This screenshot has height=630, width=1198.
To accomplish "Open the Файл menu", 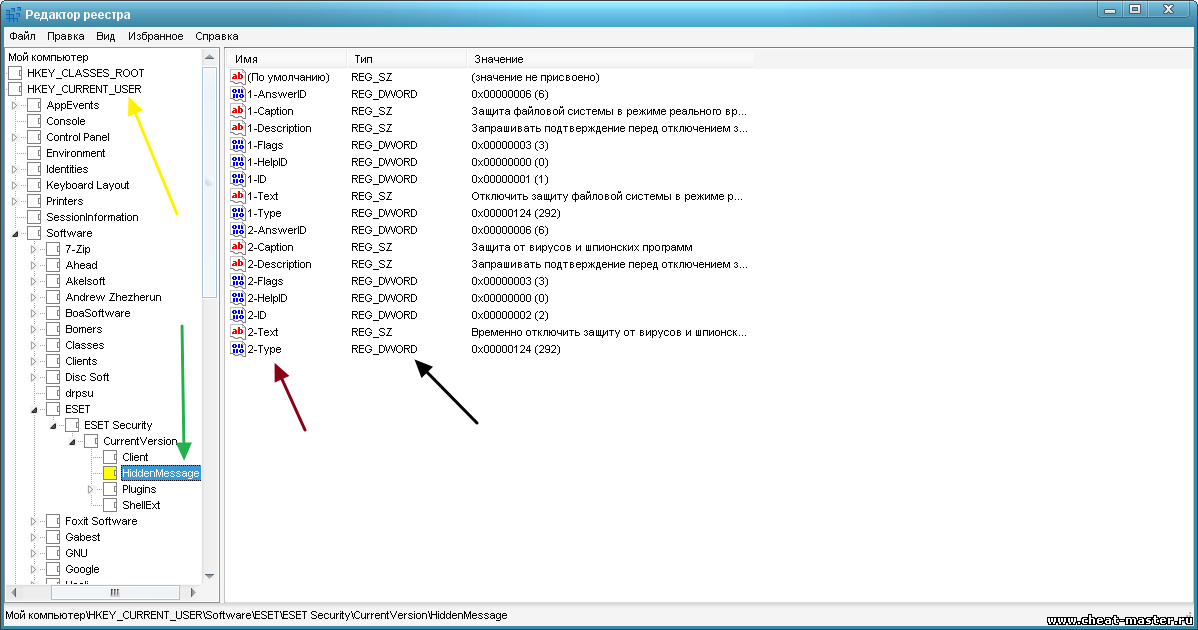I will (x=23, y=36).
